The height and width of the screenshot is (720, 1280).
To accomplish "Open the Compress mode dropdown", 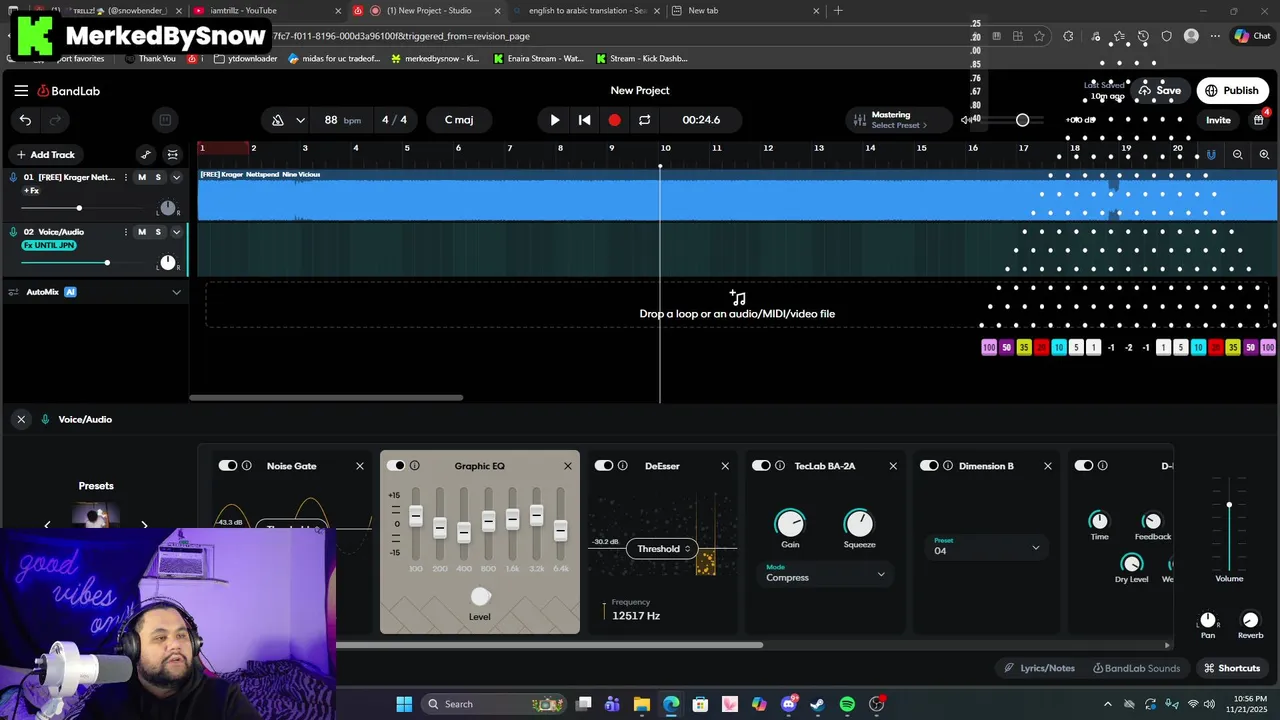I will 825,573.
